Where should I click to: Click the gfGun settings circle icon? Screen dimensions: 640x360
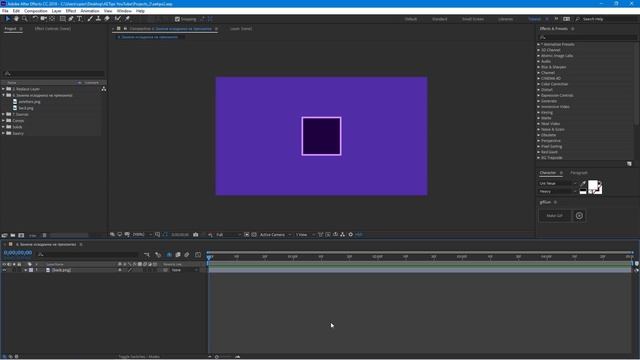[x=579, y=216]
